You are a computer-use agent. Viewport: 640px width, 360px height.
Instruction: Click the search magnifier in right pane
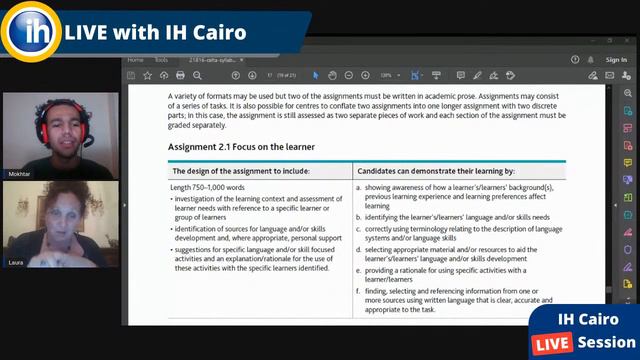pos(628,93)
